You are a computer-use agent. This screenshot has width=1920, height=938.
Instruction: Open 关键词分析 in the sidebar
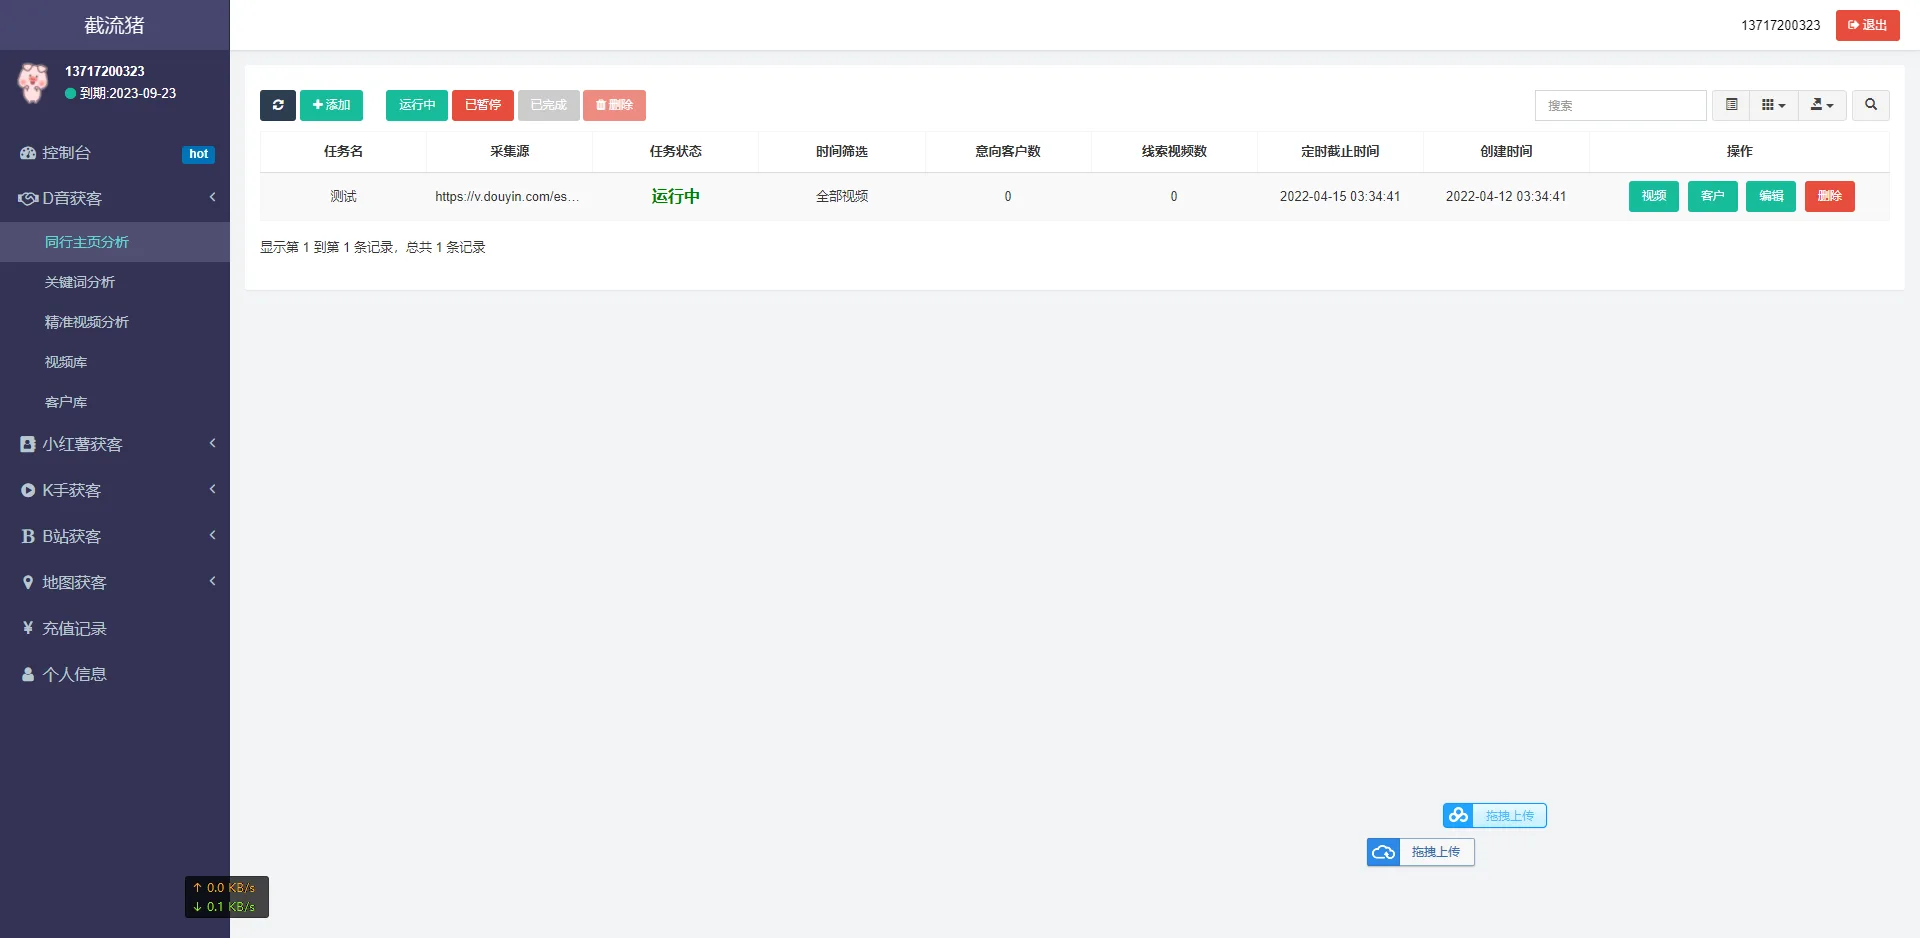tap(80, 282)
